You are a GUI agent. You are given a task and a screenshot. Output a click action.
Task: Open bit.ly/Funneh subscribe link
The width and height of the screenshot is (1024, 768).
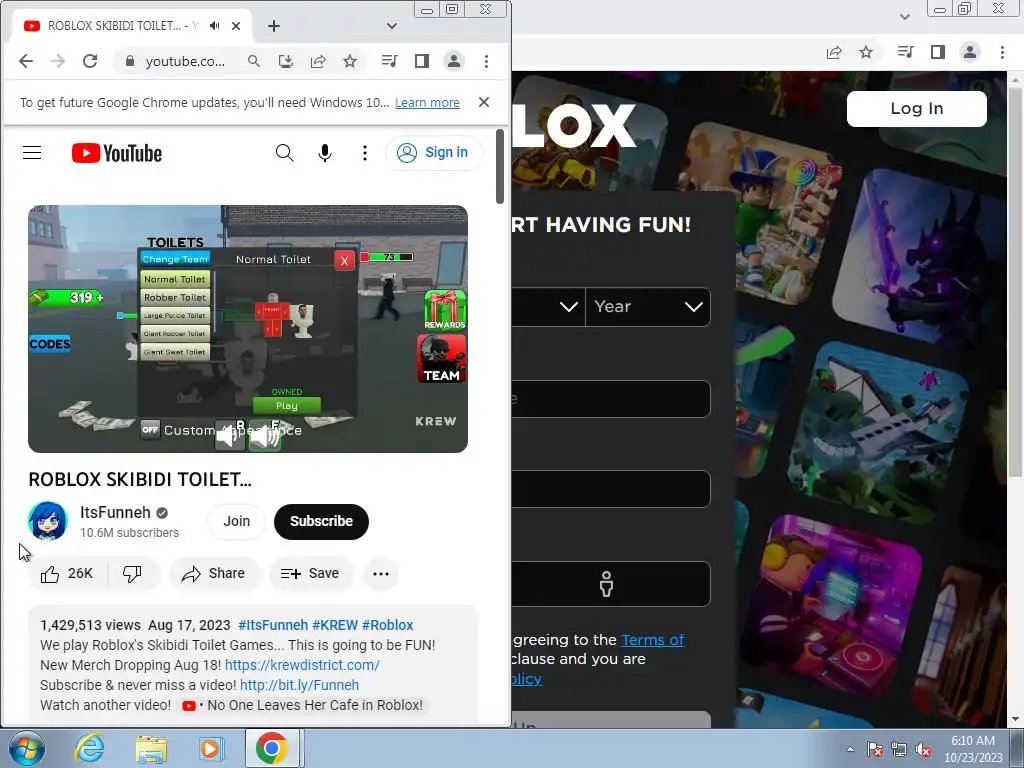click(299, 685)
